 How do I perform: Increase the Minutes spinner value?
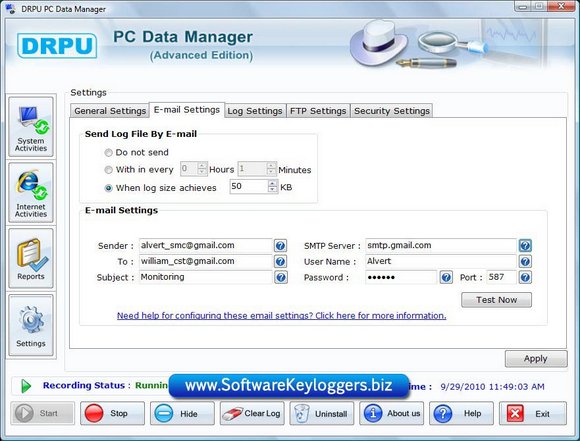(271, 165)
